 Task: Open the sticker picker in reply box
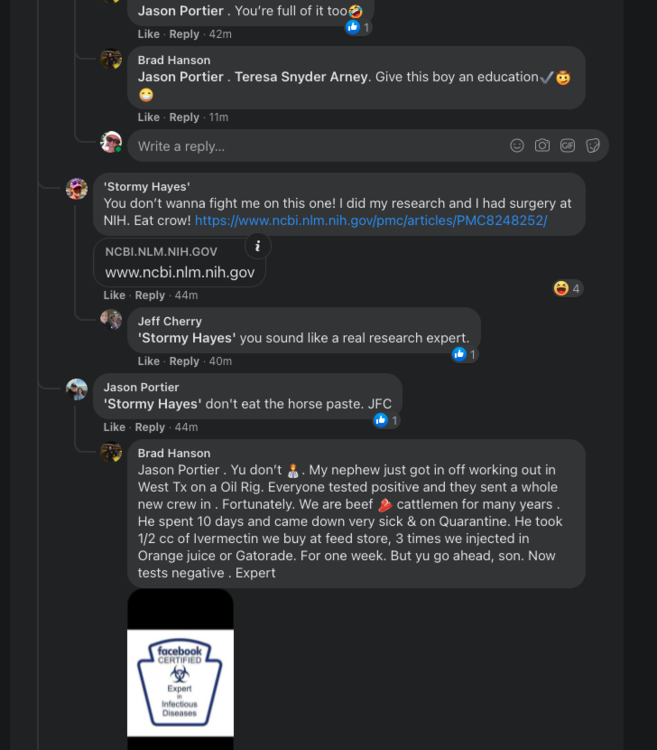tap(593, 146)
